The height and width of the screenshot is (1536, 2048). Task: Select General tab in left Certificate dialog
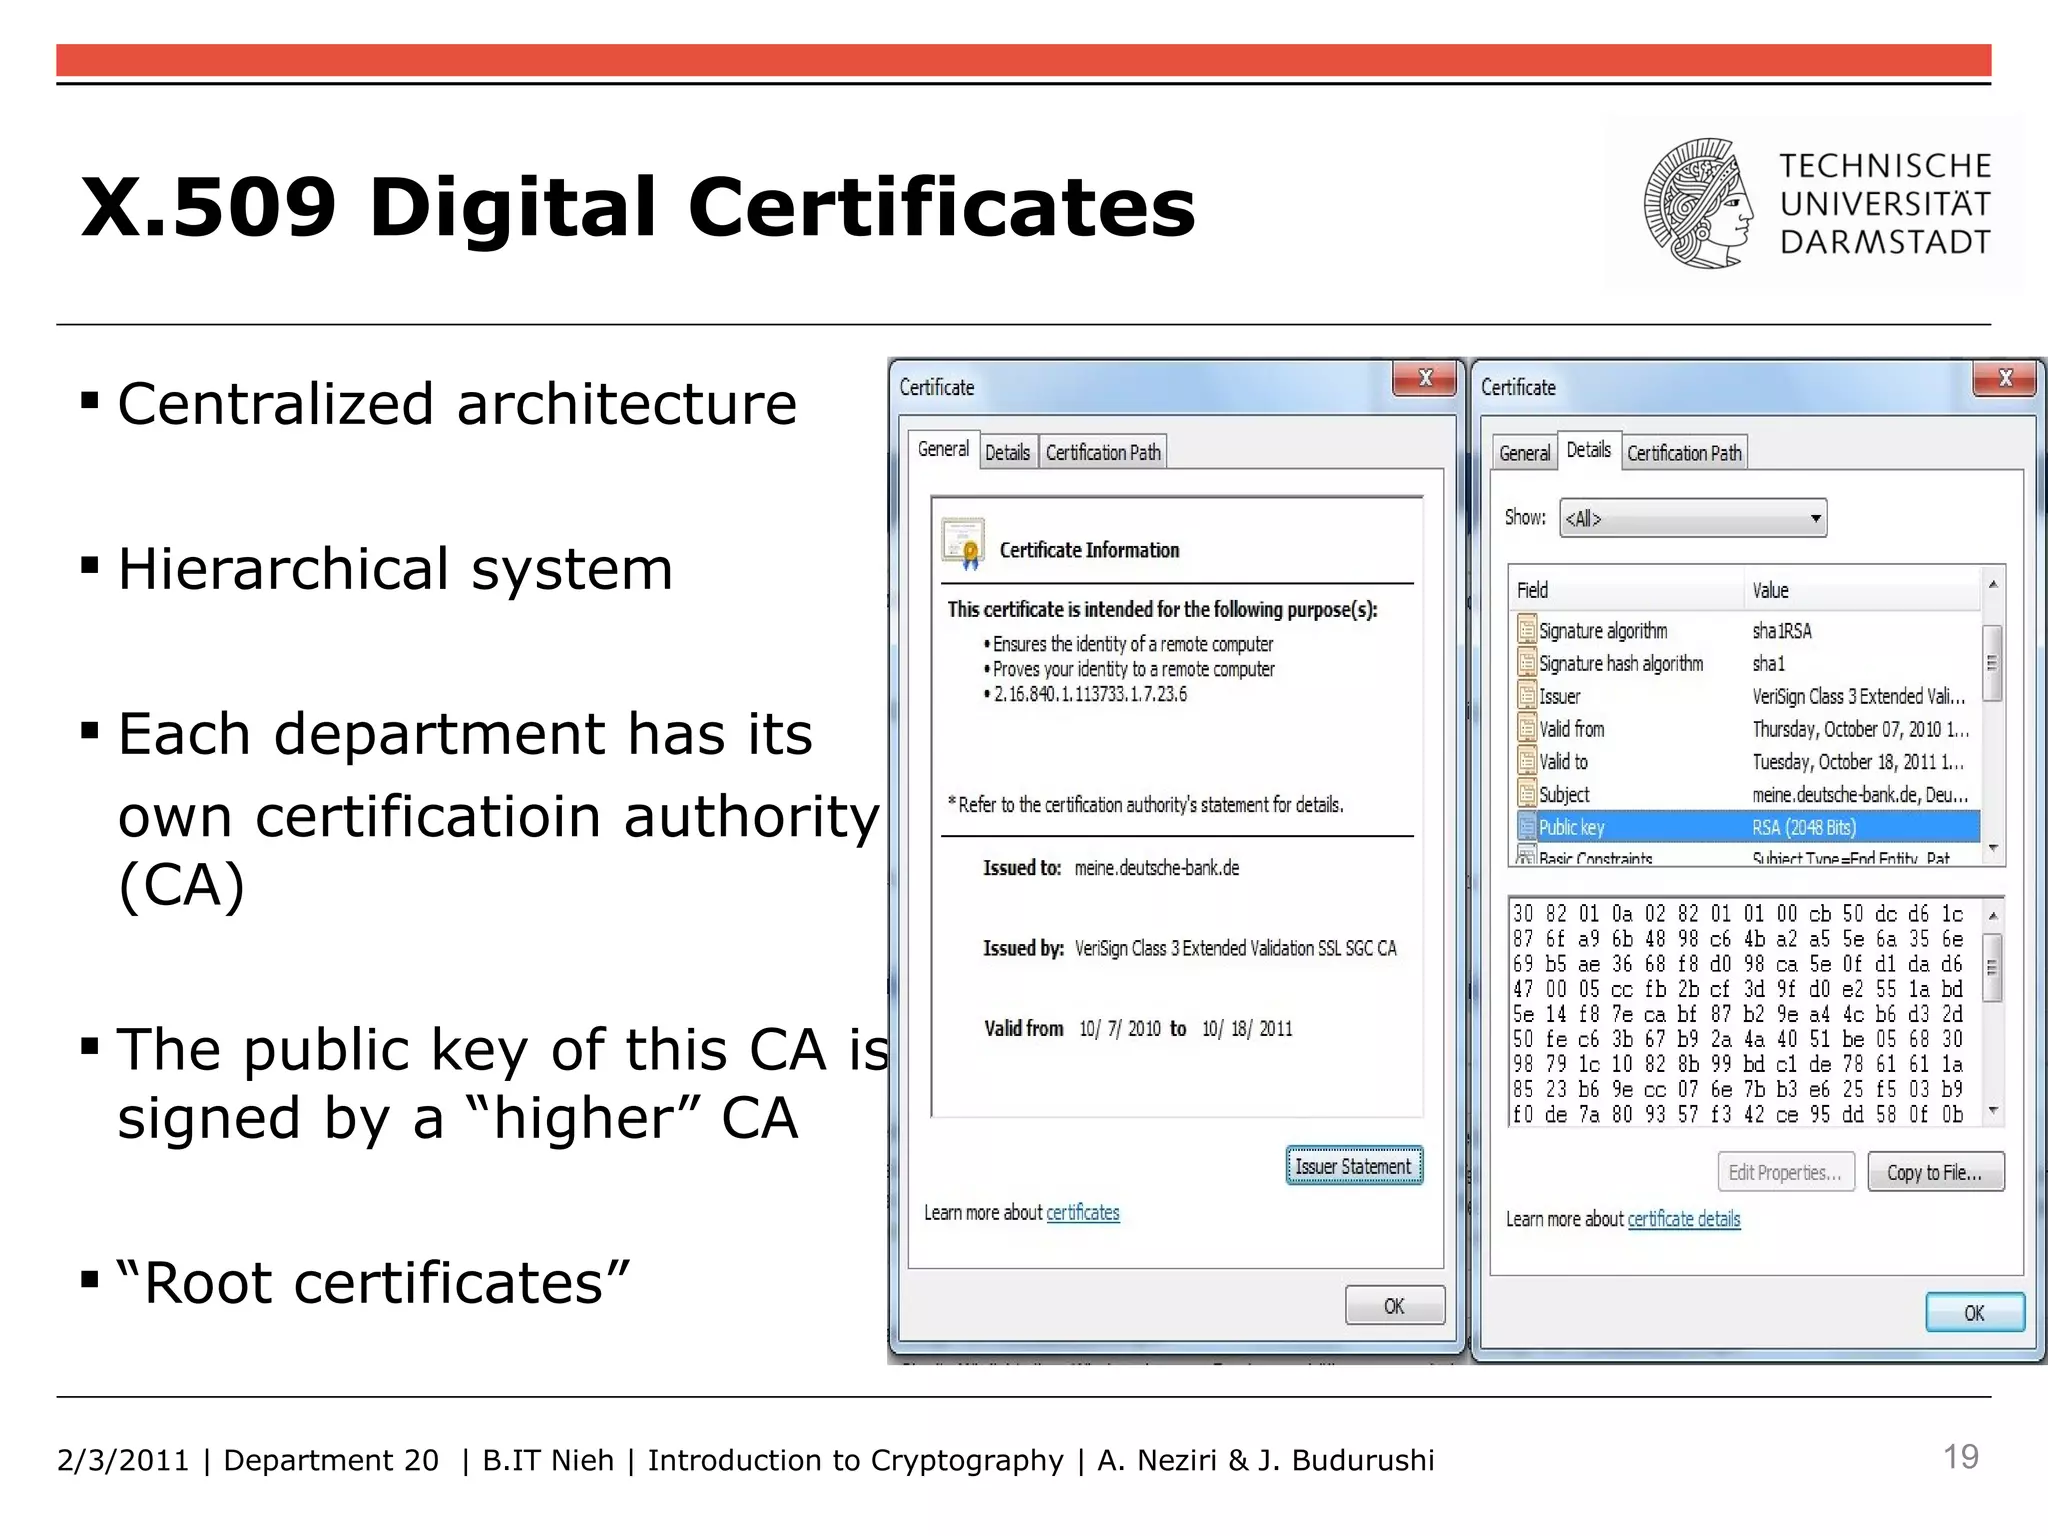(x=943, y=449)
